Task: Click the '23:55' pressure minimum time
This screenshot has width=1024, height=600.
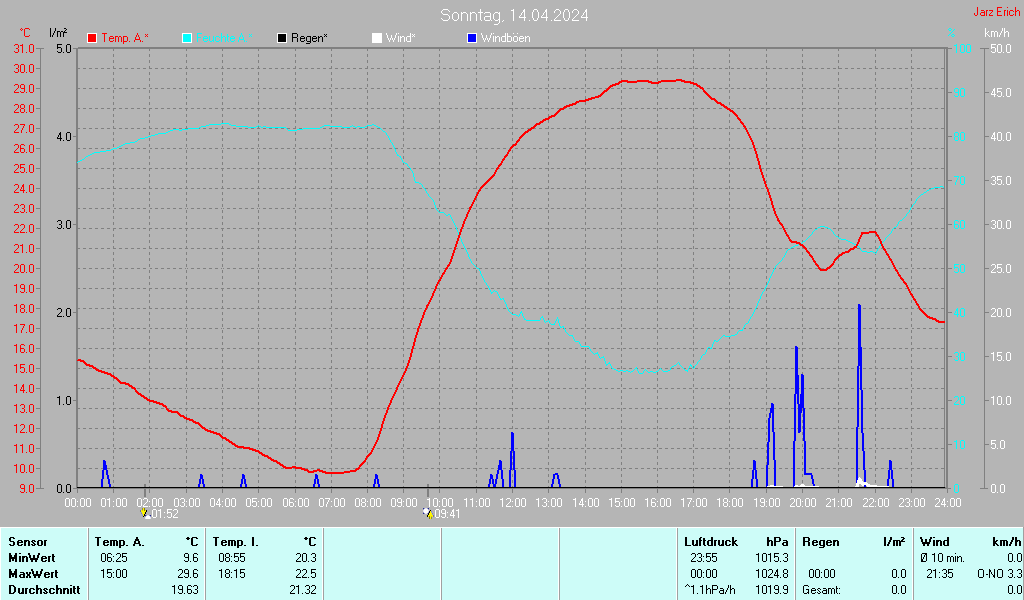Action: 703,558
